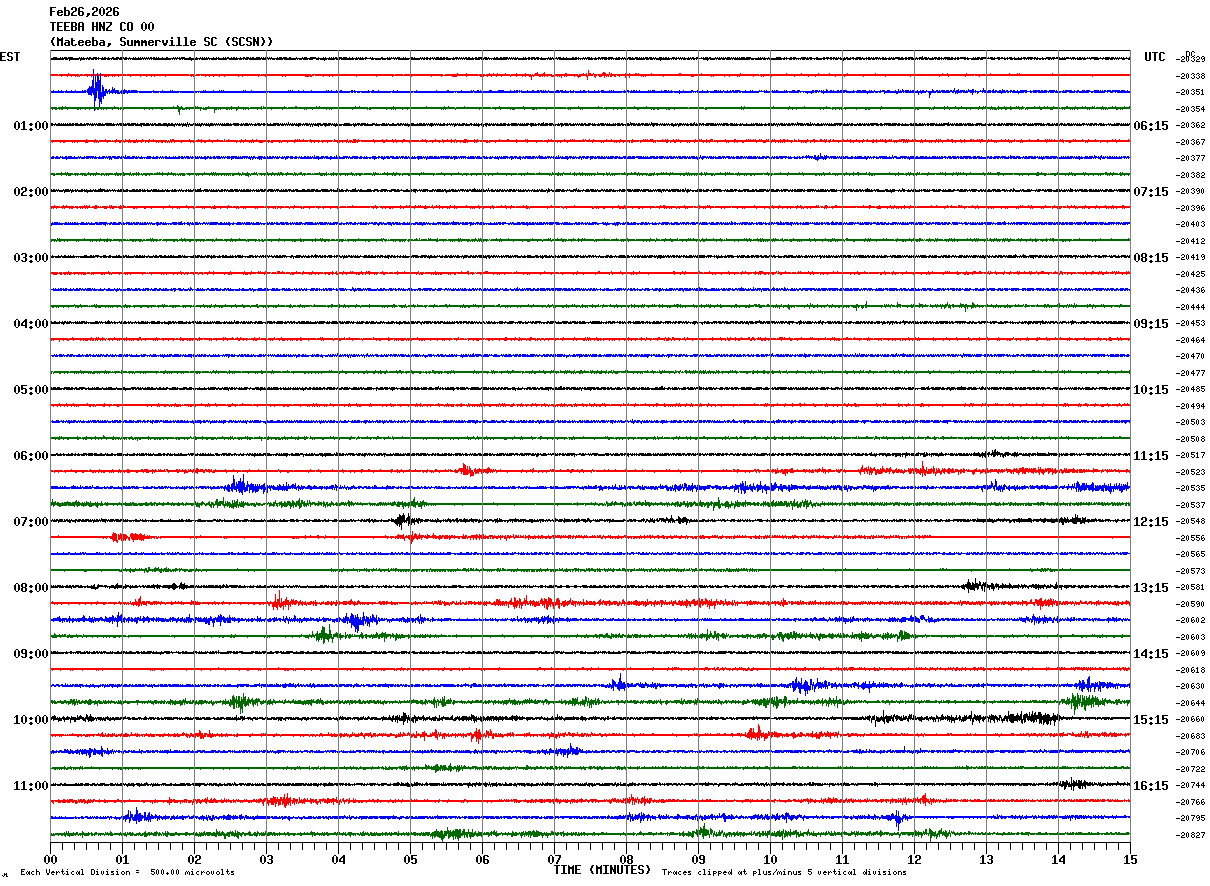Click the DC offset value "-20419"
Image resolution: width=1210 pixels, height=886 pixels.
click(1191, 257)
